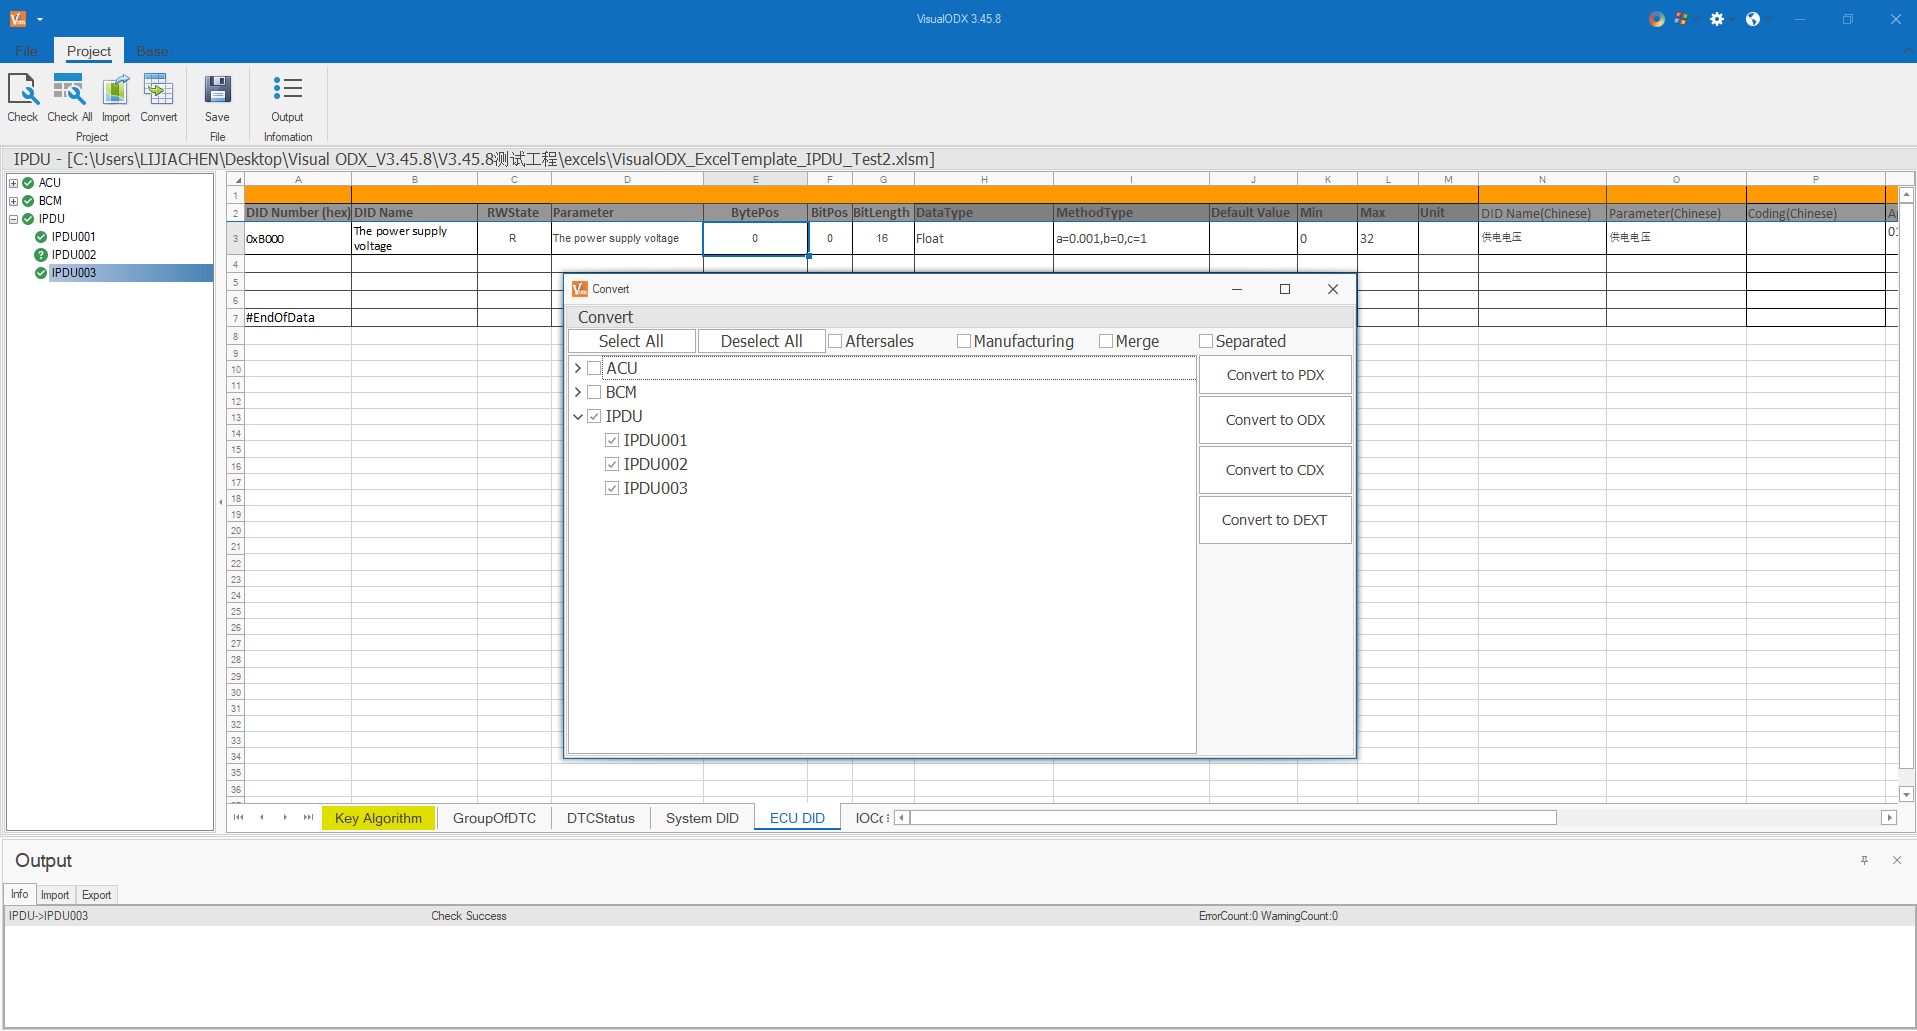Close the Output panel
This screenshot has width=1917, height=1031.
click(x=1896, y=860)
